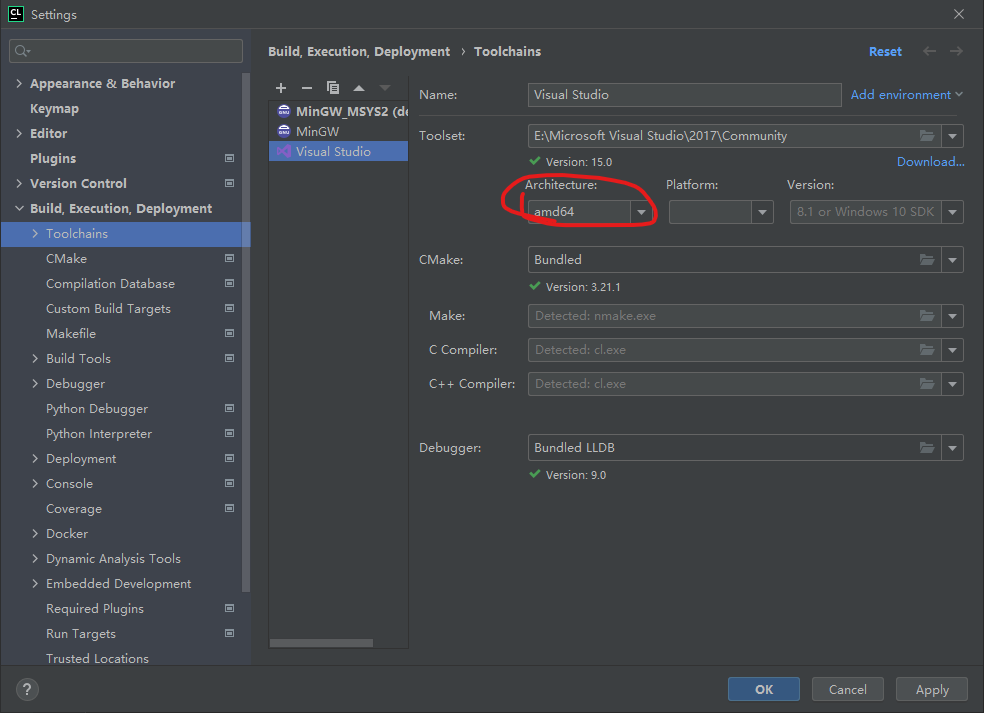The height and width of the screenshot is (713, 984).
Task: Browse folder for Toolset path
Action: 927,136
